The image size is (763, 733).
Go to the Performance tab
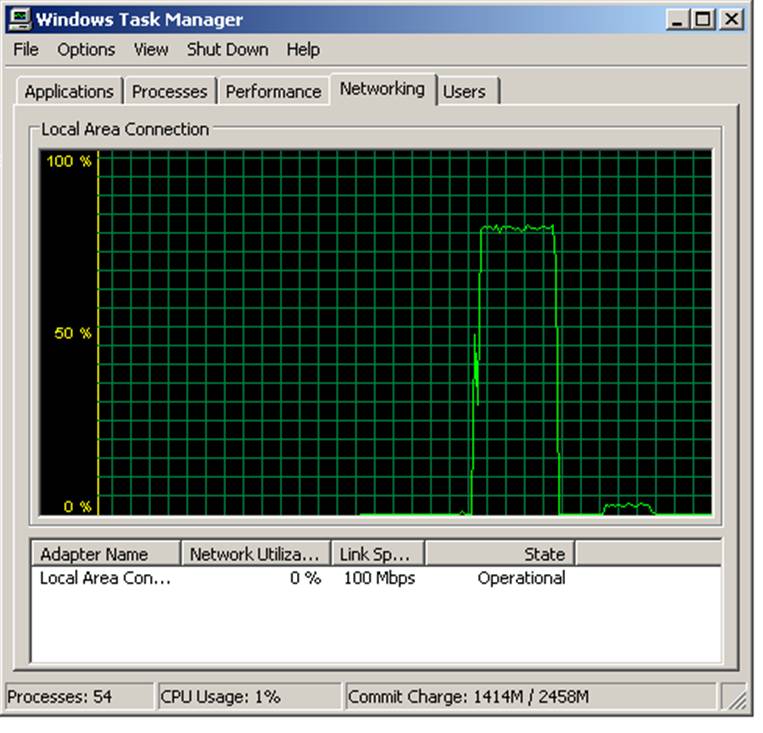273,92
